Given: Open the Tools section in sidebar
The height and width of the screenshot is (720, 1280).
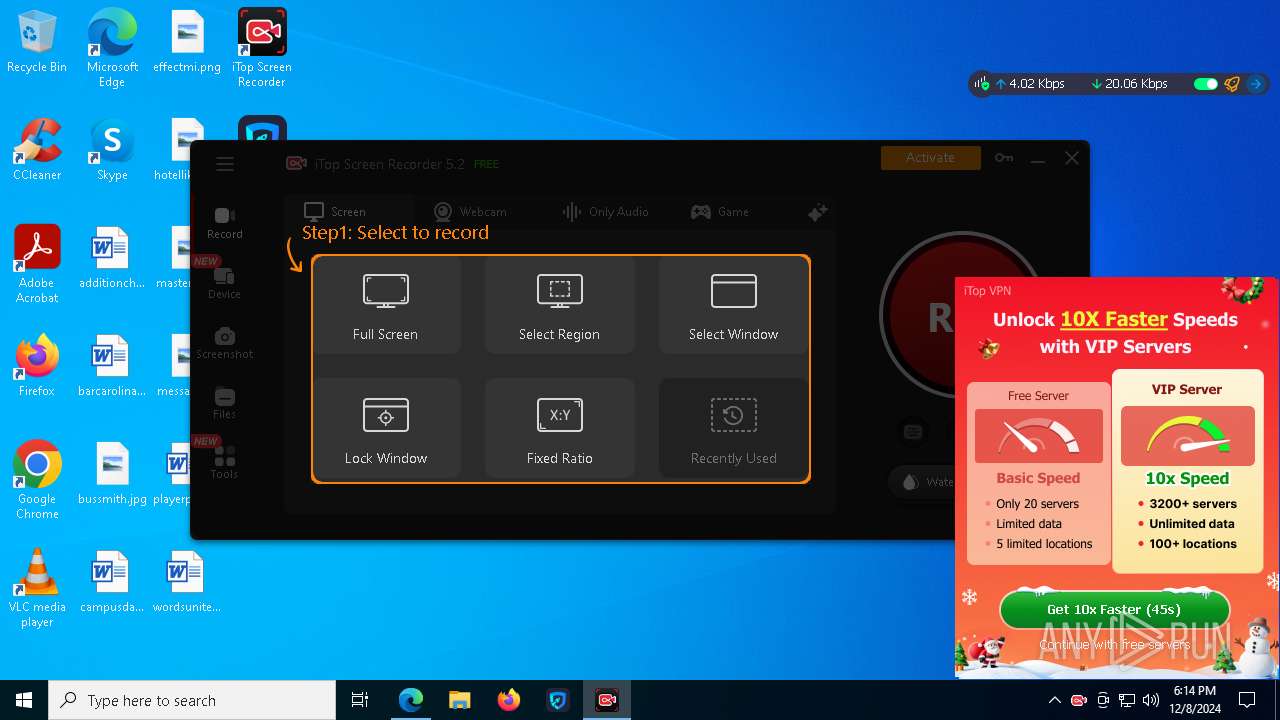Looking at the screenshot, I should [x=225, y=462].
